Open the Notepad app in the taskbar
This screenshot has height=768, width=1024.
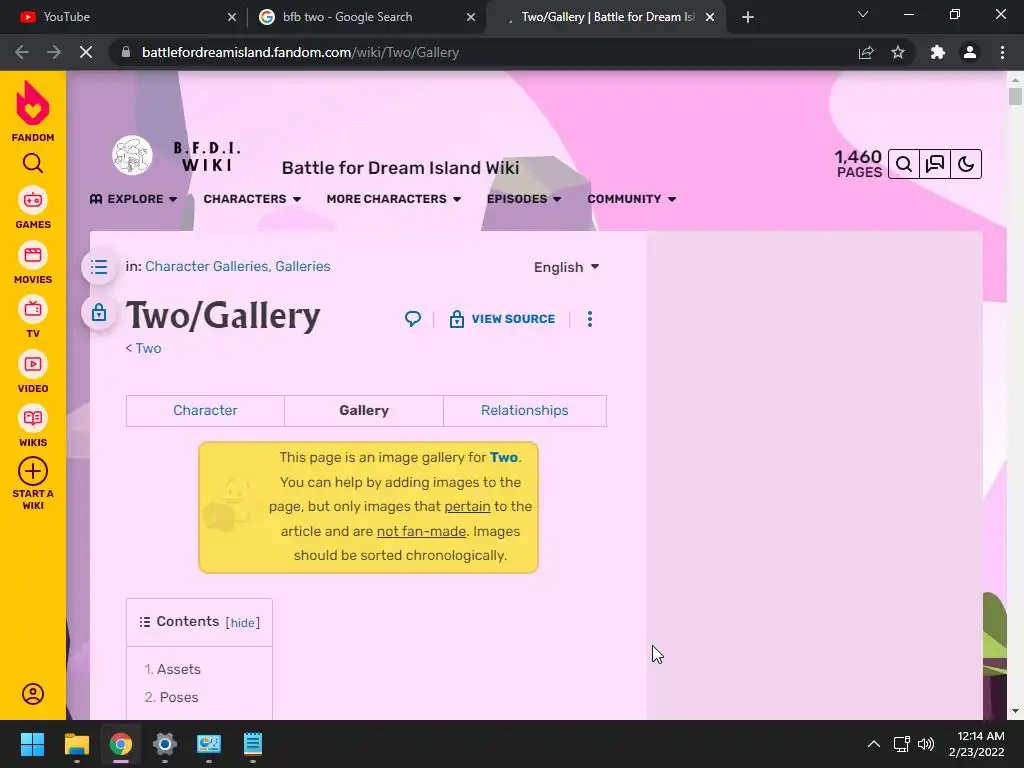point(253,744)
